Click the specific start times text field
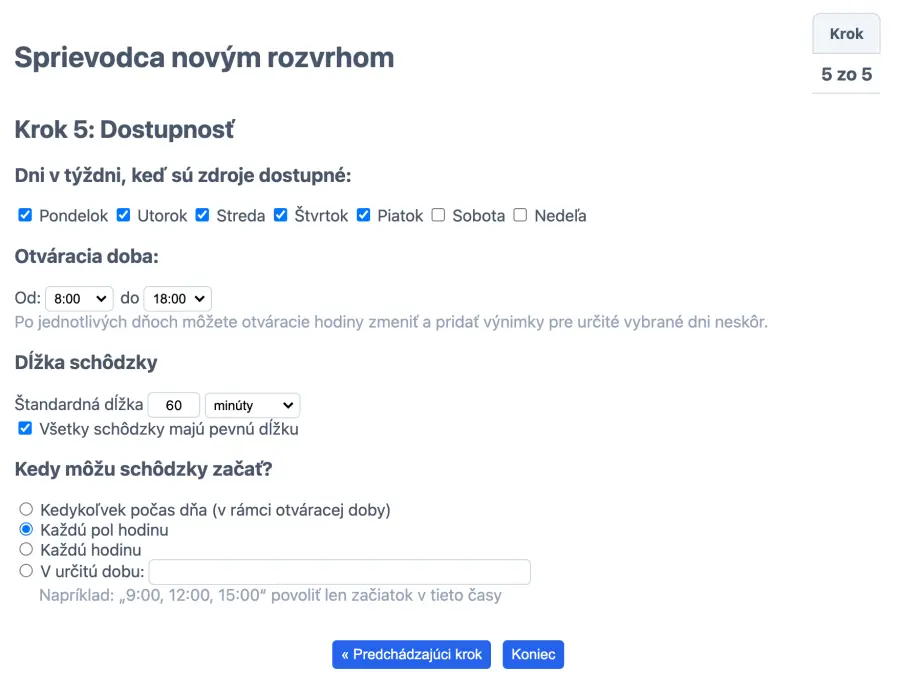The width and height of the screenshot is (900, 692). [x=339, y=572]
